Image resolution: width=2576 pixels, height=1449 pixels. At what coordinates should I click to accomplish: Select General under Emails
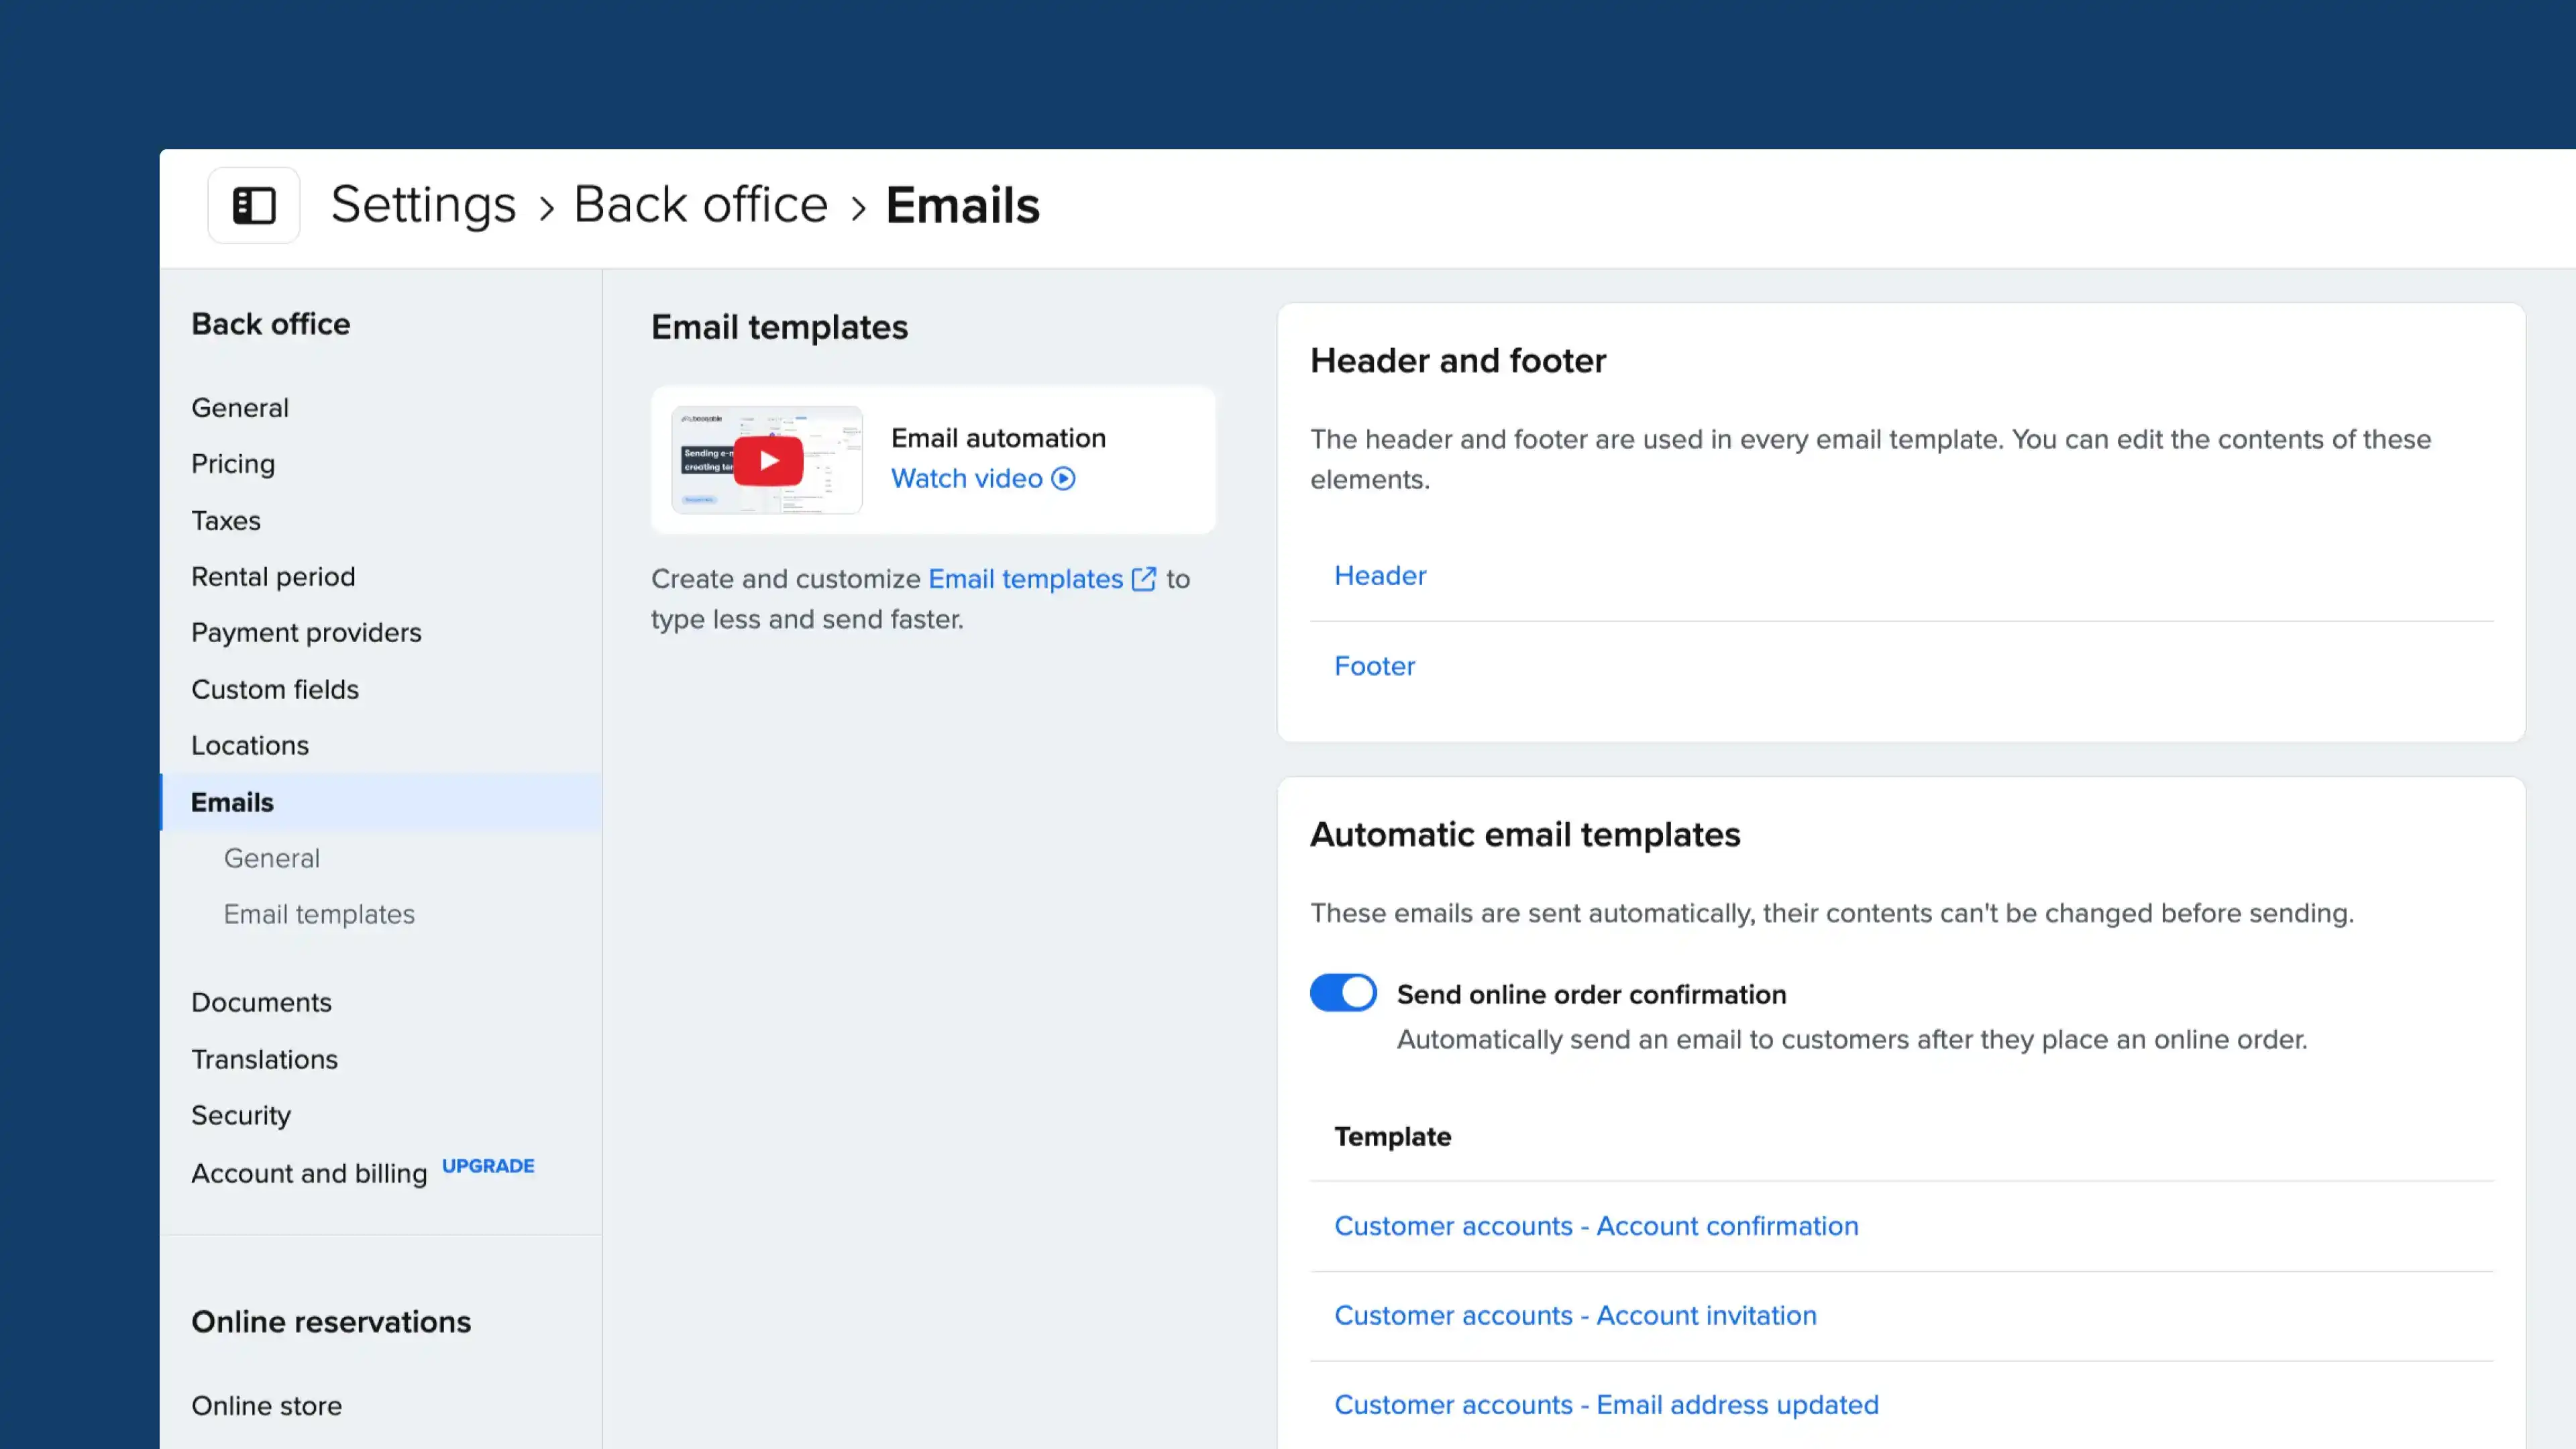(x=271, y=857)
